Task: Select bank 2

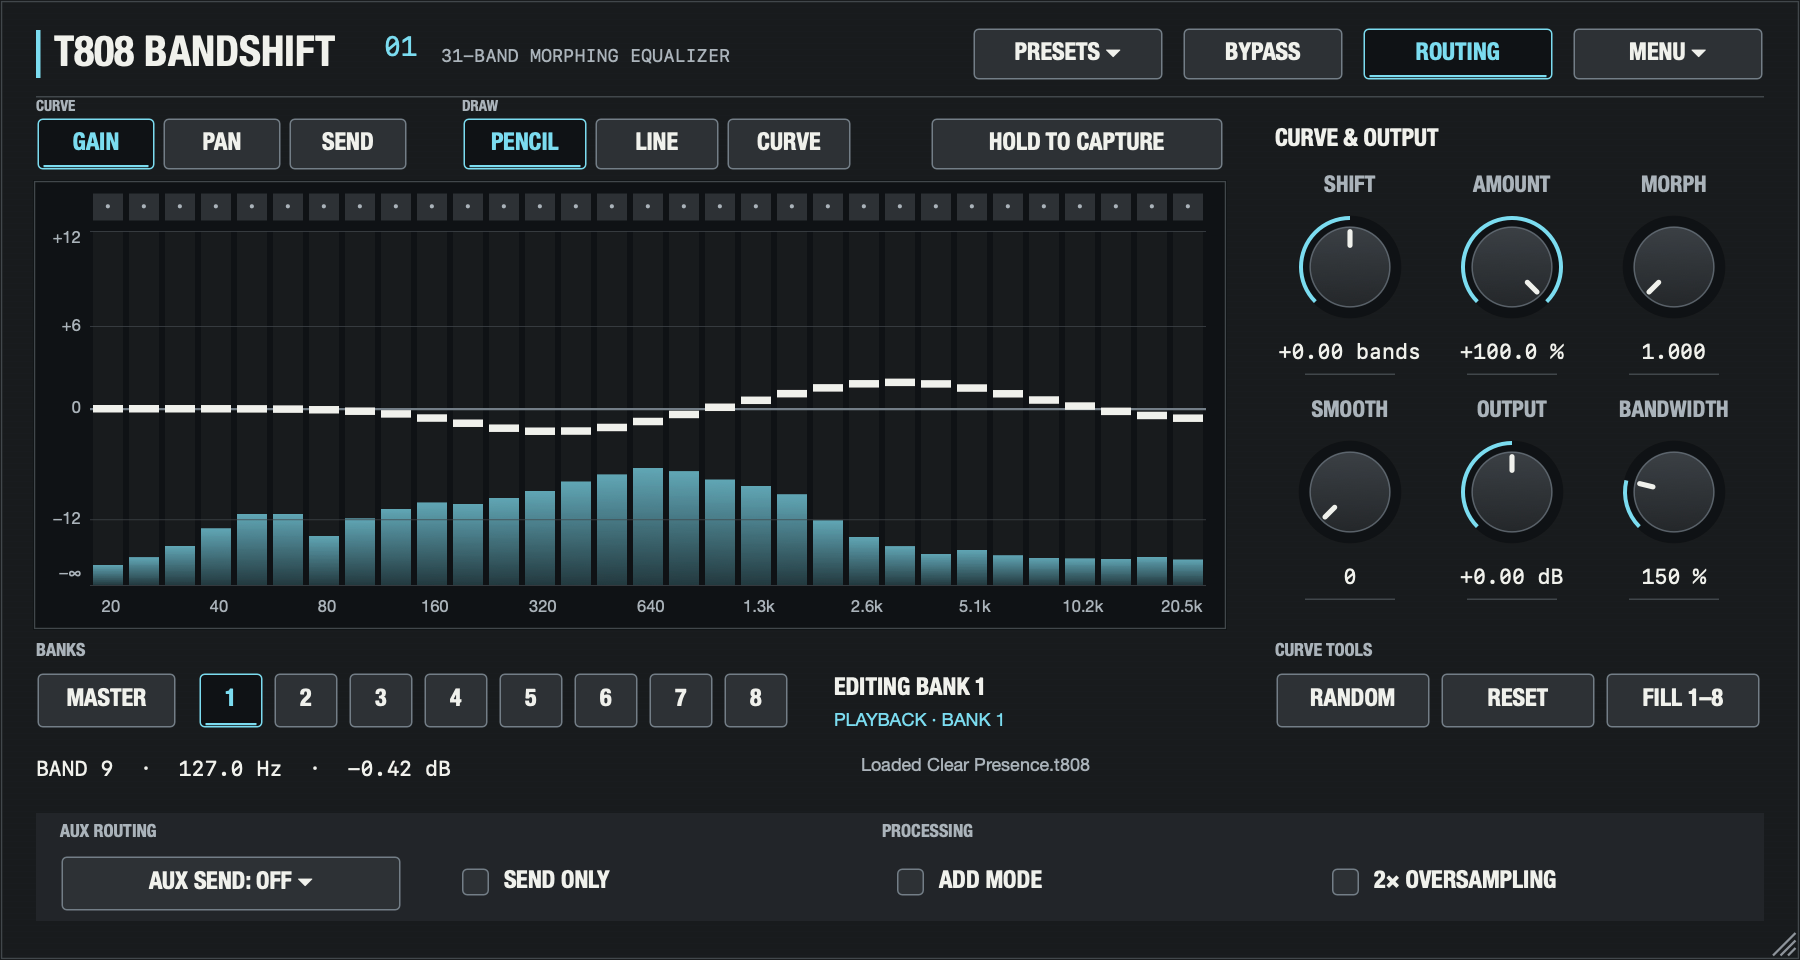Action: click(306, 700)
